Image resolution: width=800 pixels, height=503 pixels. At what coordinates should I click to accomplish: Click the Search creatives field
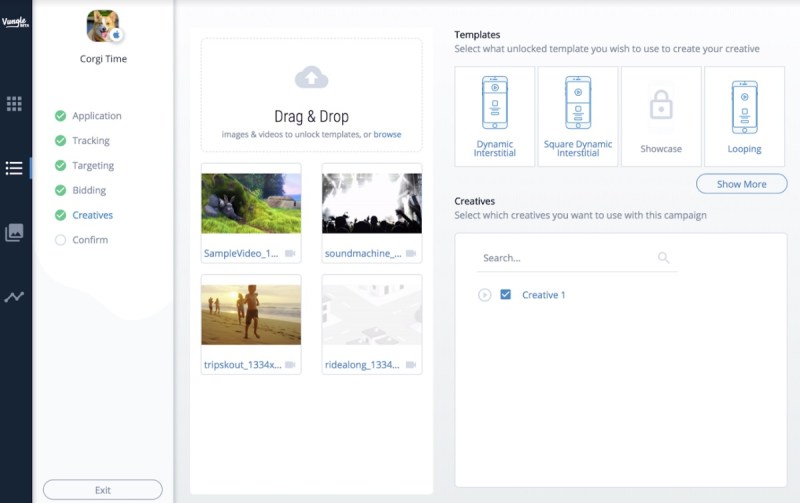tap(577, 258)
